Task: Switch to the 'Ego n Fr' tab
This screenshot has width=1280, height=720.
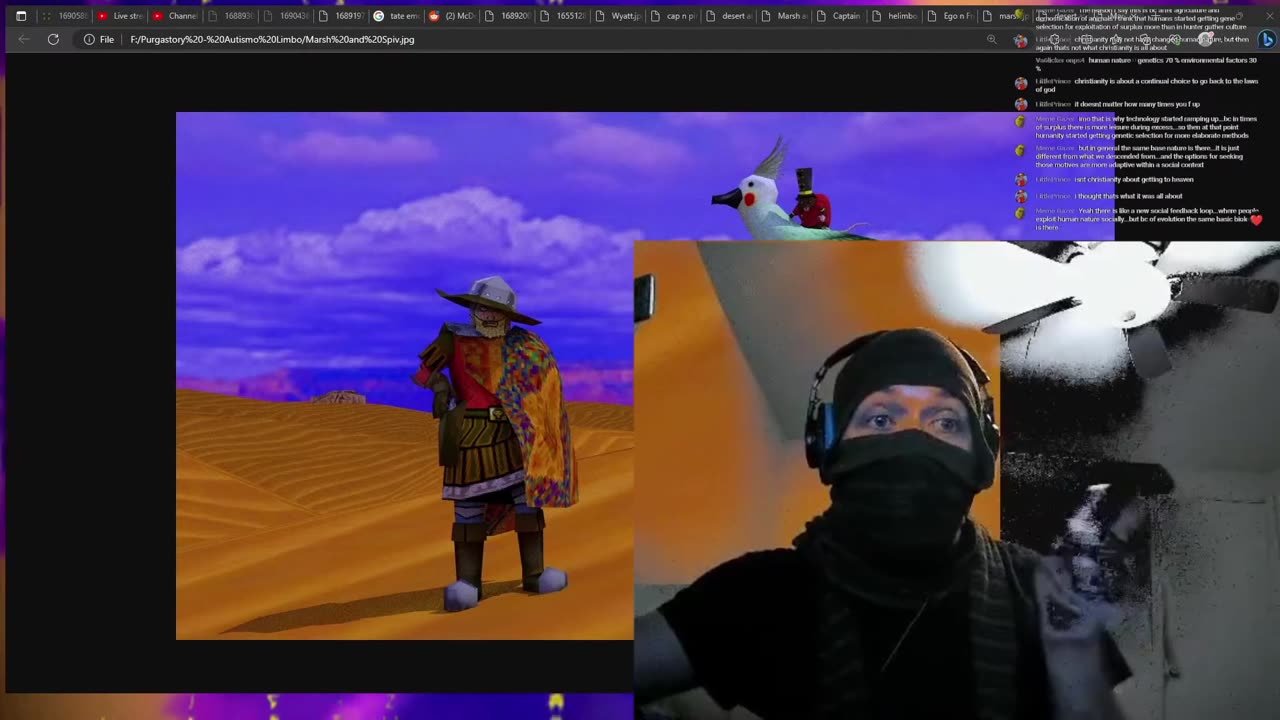Action: point(949,16)
